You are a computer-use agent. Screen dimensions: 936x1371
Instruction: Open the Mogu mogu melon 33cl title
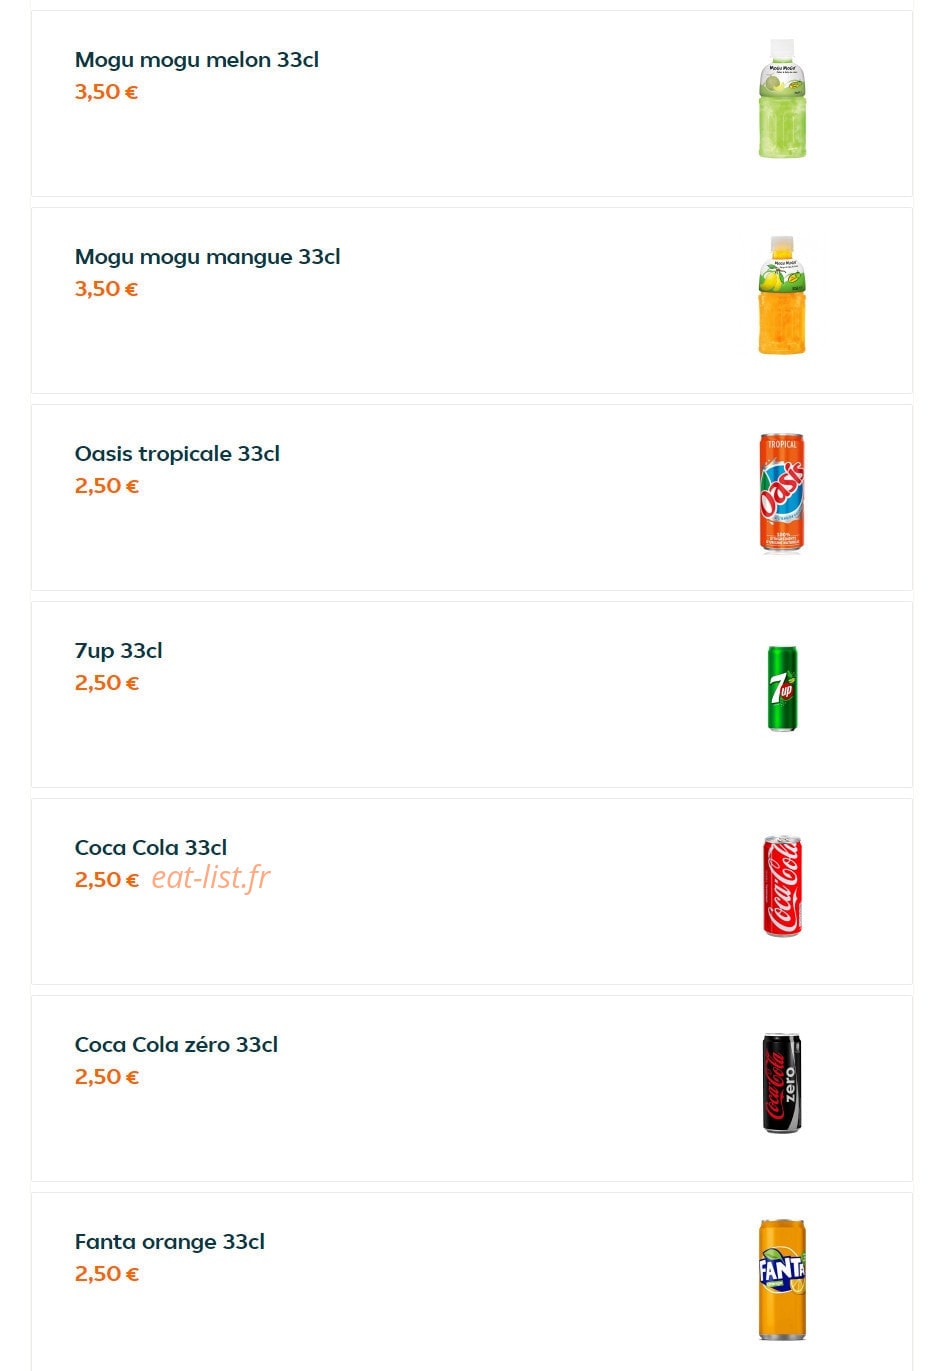pyautogui.click(x=197, y=60)
